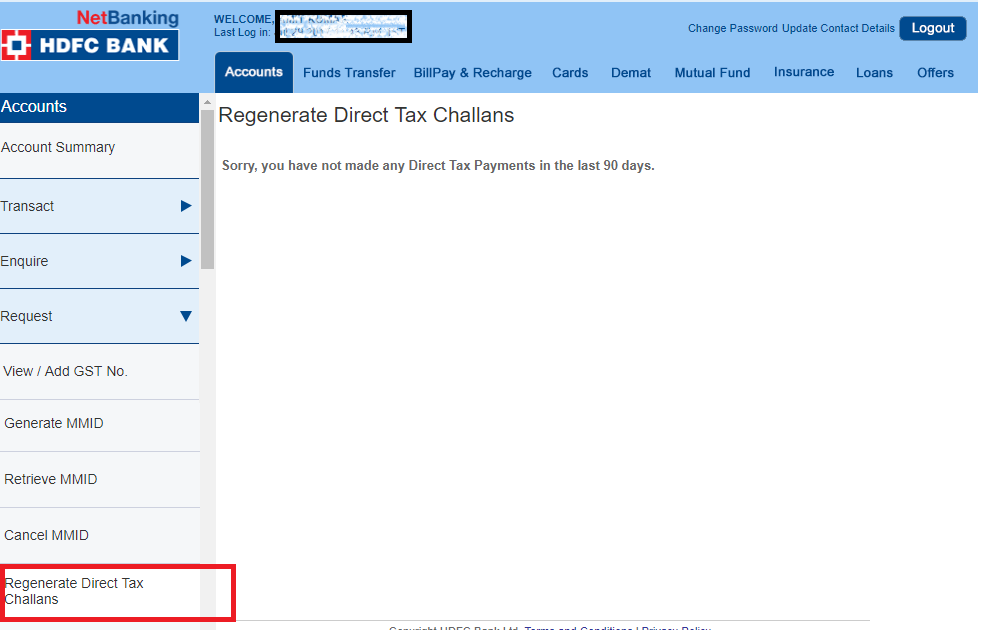View the Offers tab
Viewport: 982px width, 630px height.
[935, 73]
